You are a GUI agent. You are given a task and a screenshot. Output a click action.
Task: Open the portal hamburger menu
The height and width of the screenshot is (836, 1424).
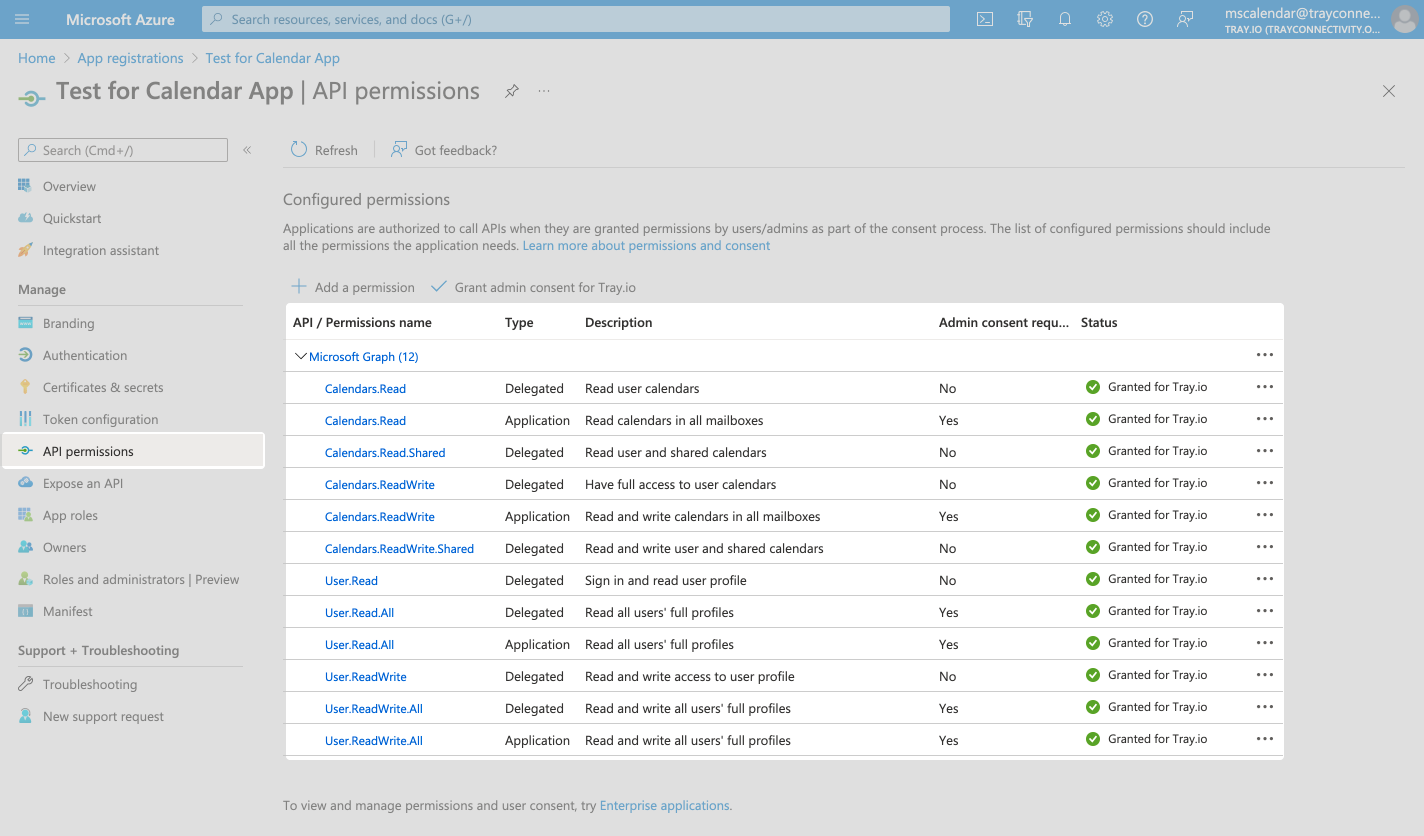pyautogui.click(x=22, y=19)
